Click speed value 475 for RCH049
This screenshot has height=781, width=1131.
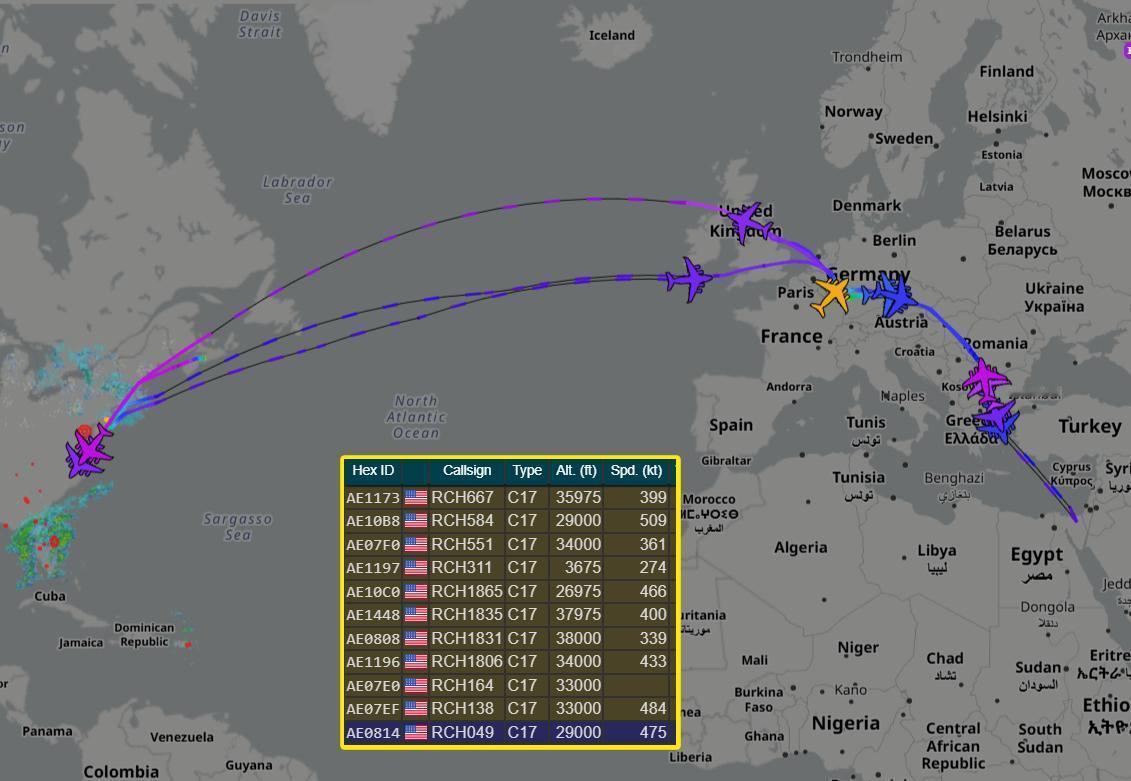(x=653, y=732)
